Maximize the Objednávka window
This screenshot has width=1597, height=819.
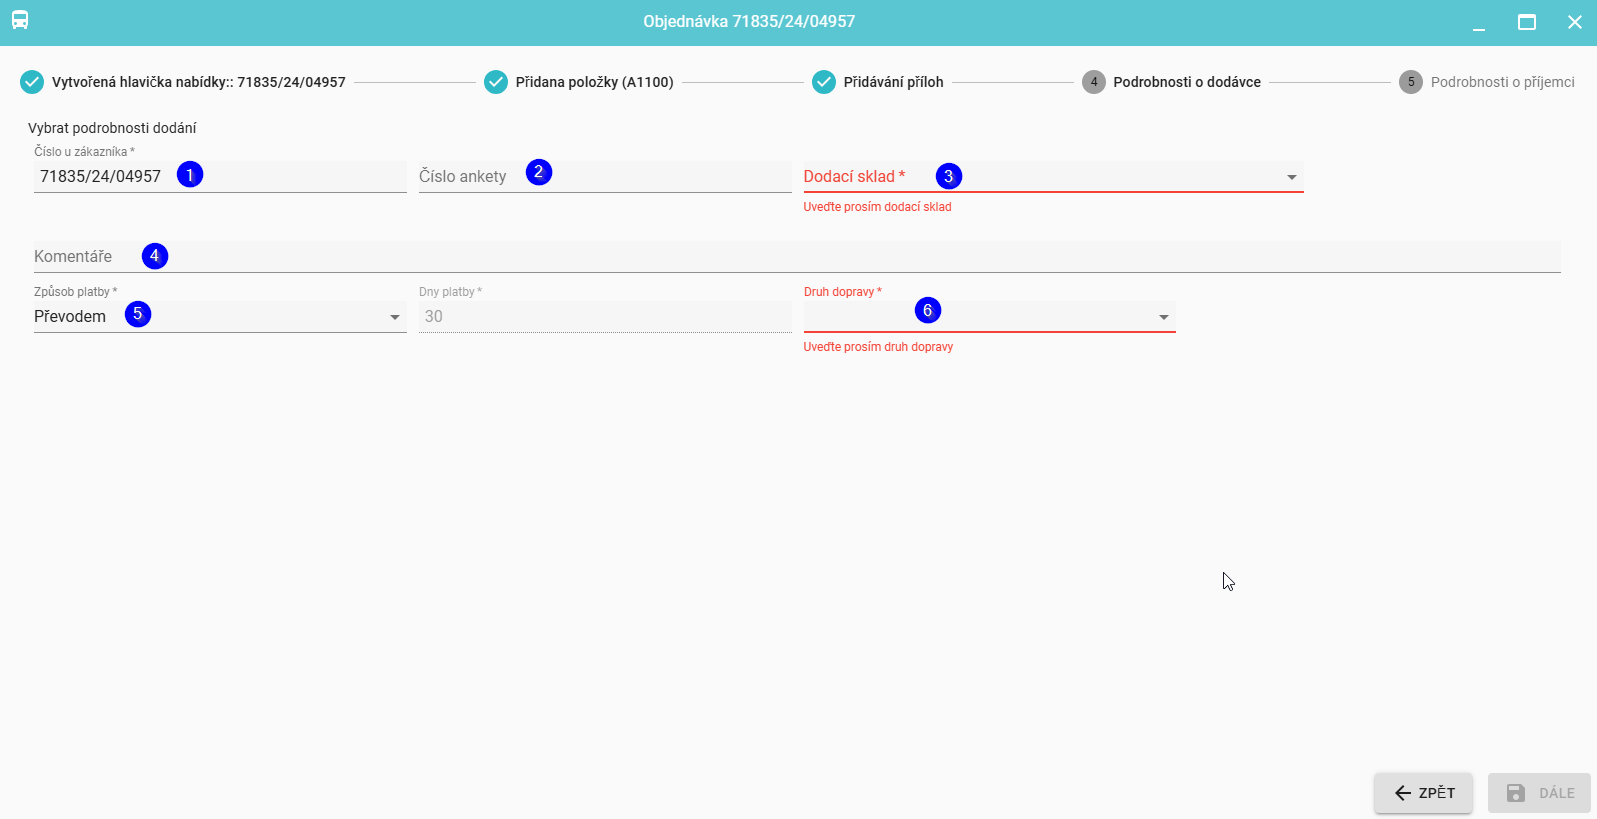pos(1527,22)
